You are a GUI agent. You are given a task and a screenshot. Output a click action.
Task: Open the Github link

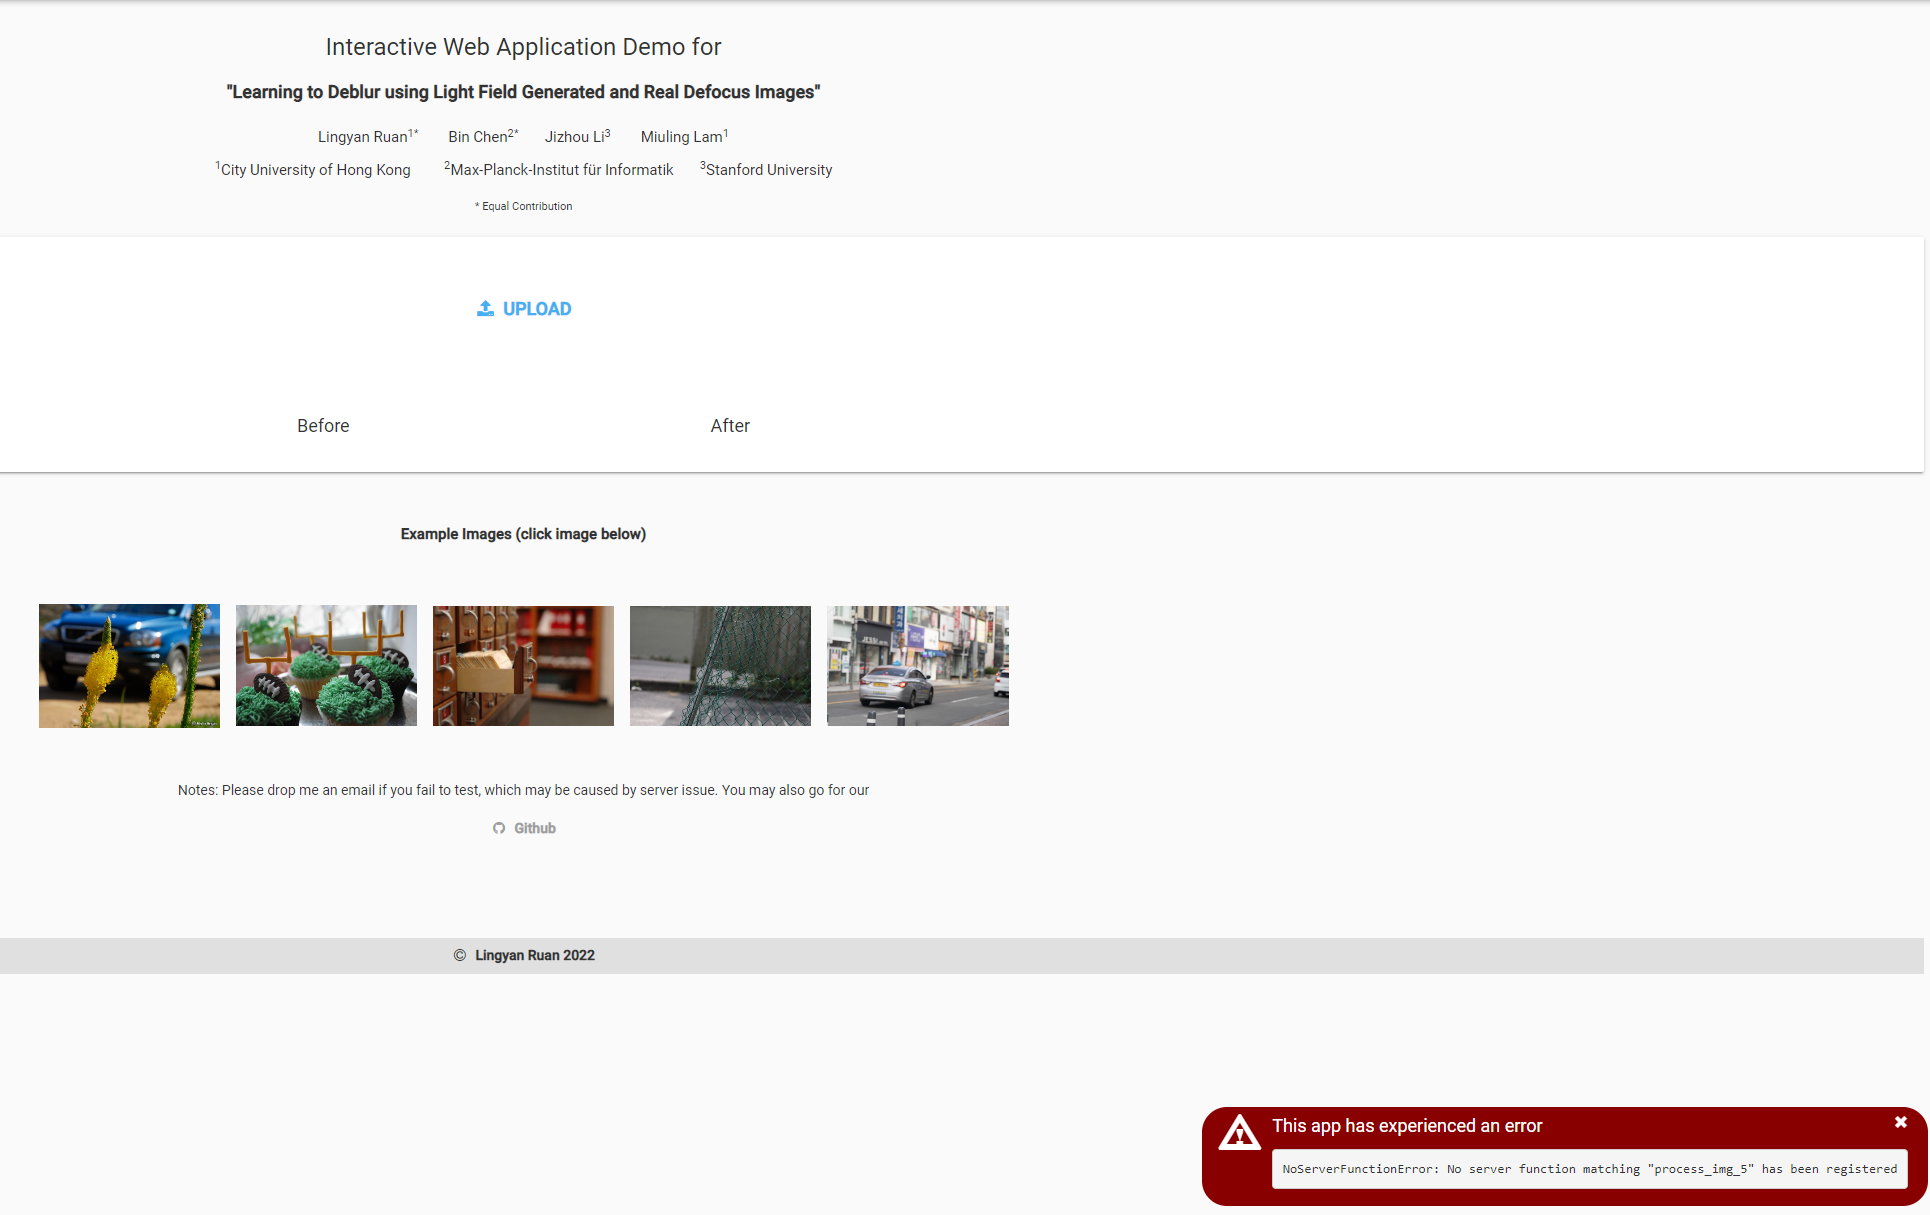click(x=524, y=828)
